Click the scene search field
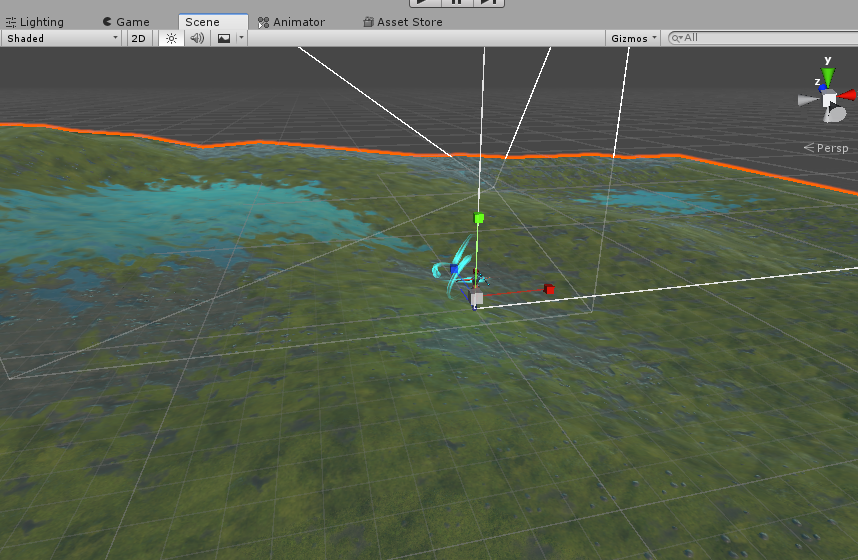Screen dimensions: 858x560 (x=763, y=38)
